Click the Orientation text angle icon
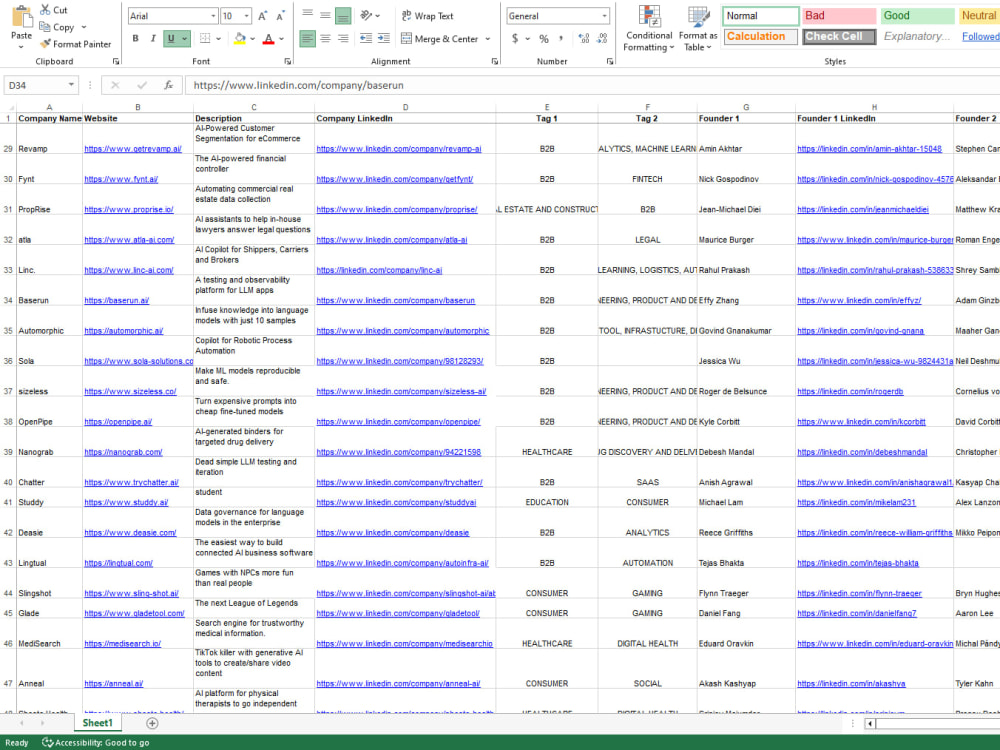The width and height of the screenshot is (1000, 750). tap(366, 15)
